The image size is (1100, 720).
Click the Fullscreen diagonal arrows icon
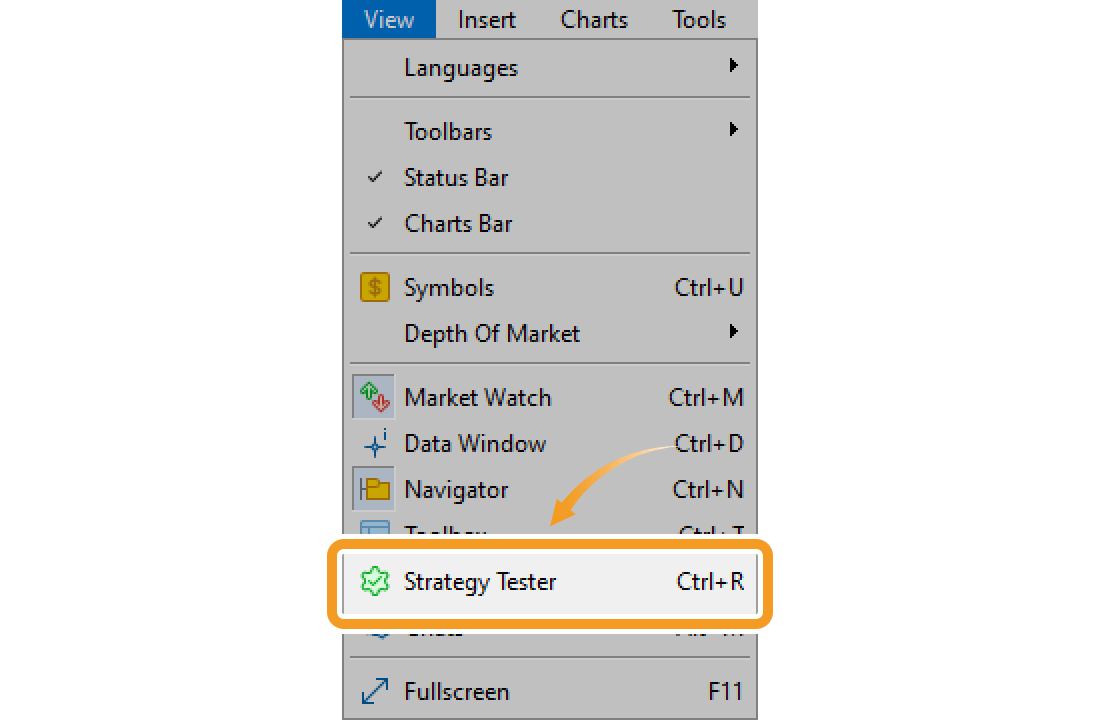[x=374, y=690]
